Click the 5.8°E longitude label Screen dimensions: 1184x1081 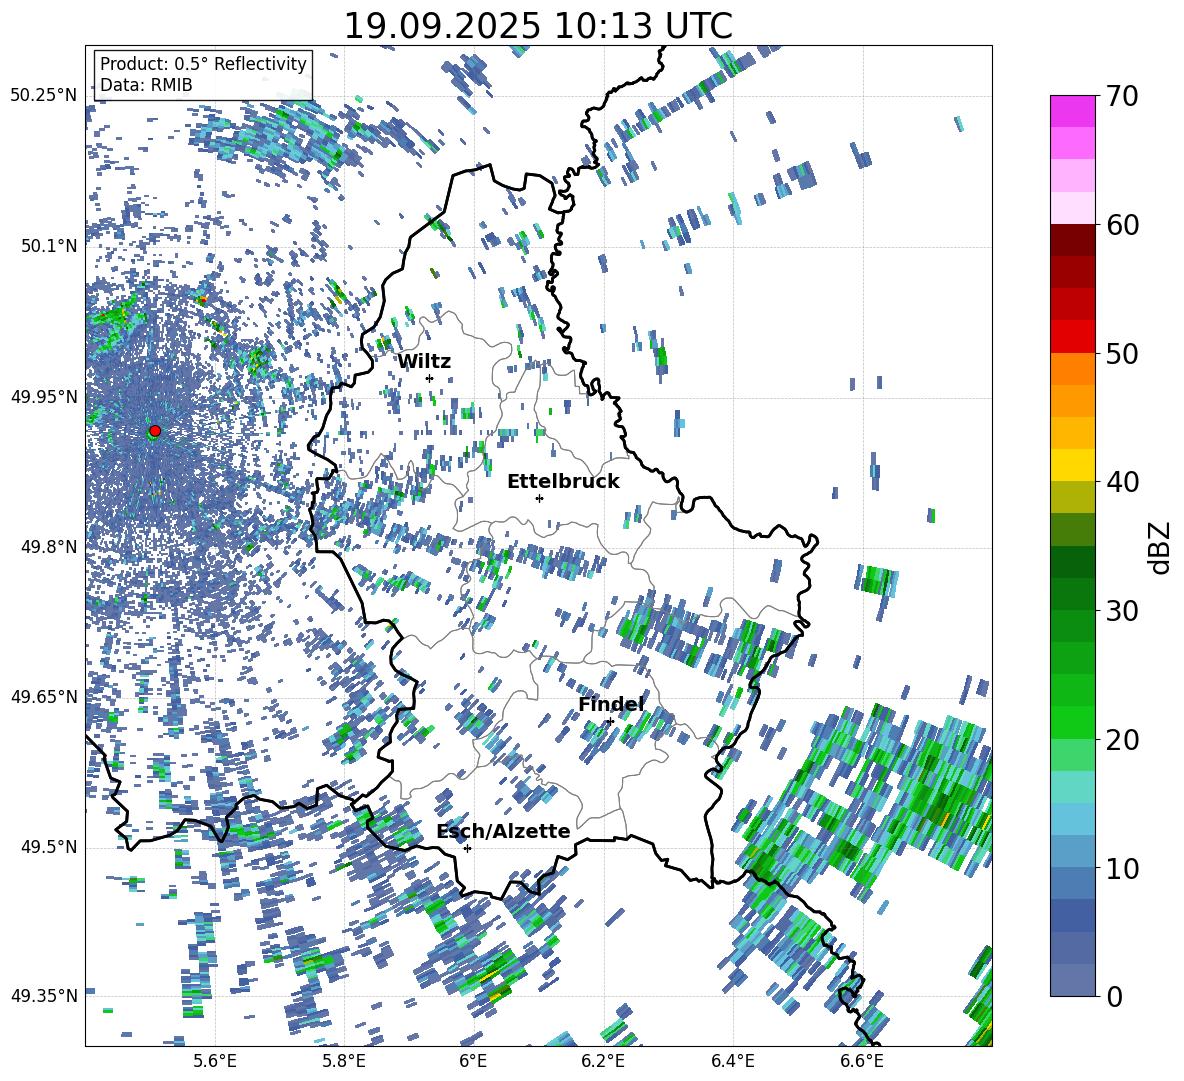[344, 1061]
